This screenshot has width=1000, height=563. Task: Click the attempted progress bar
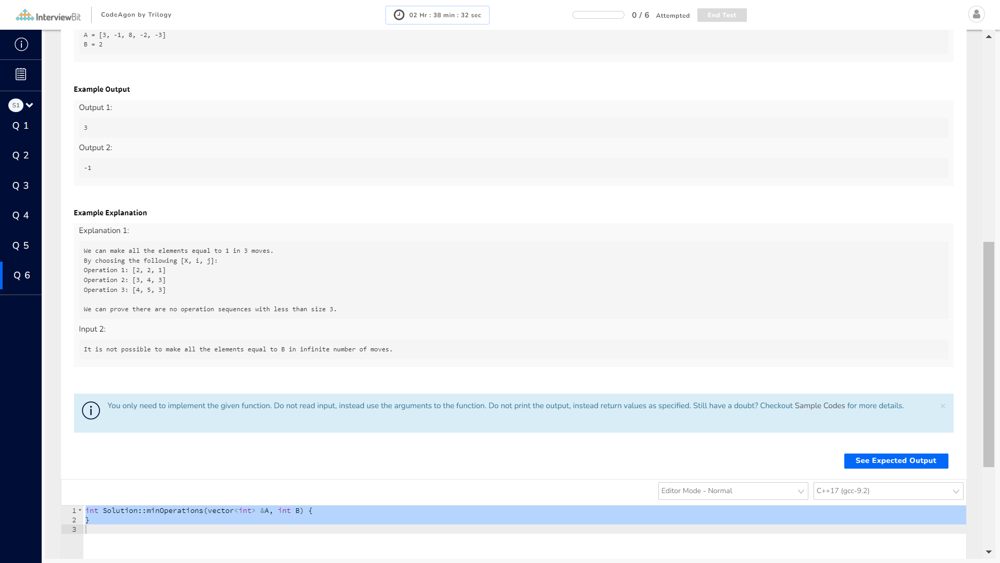[x=598, y=15]
